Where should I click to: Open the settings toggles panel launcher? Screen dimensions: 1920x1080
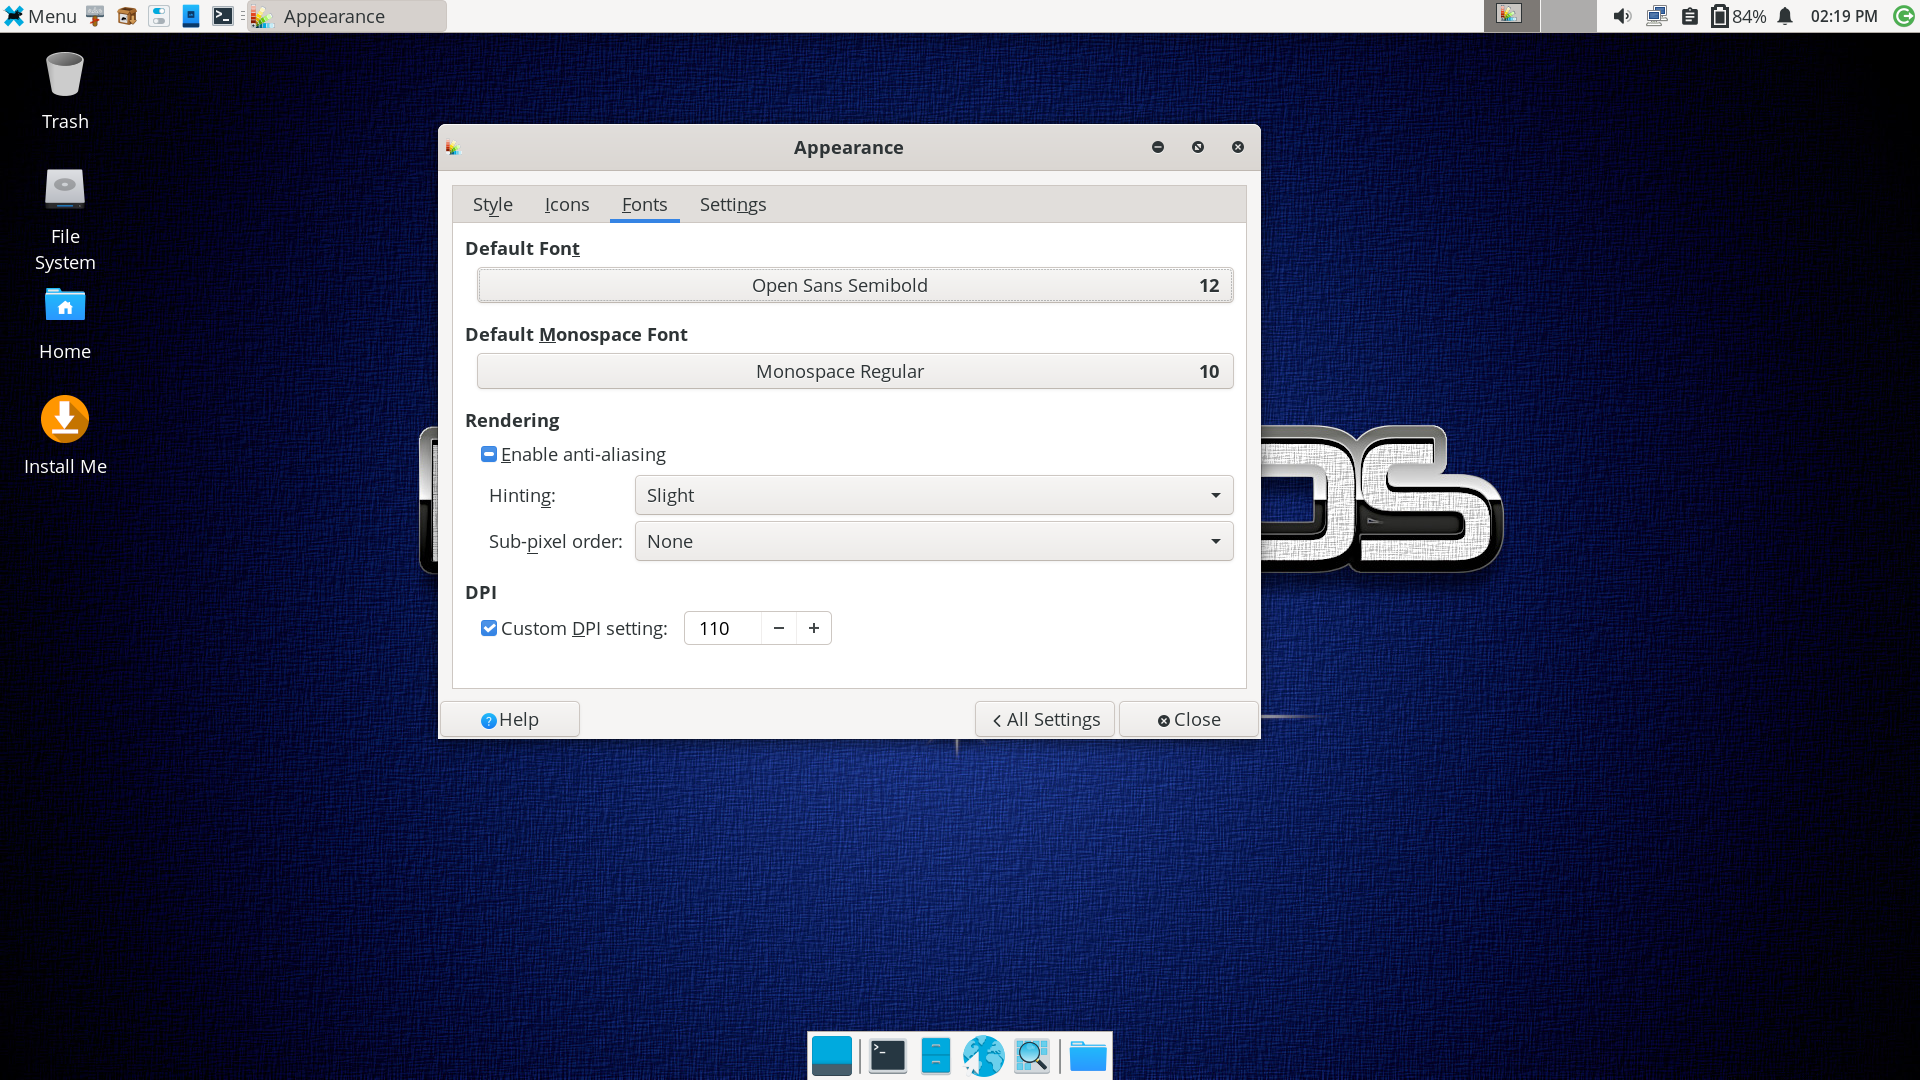pyautogui.click(x=159, y=16)
